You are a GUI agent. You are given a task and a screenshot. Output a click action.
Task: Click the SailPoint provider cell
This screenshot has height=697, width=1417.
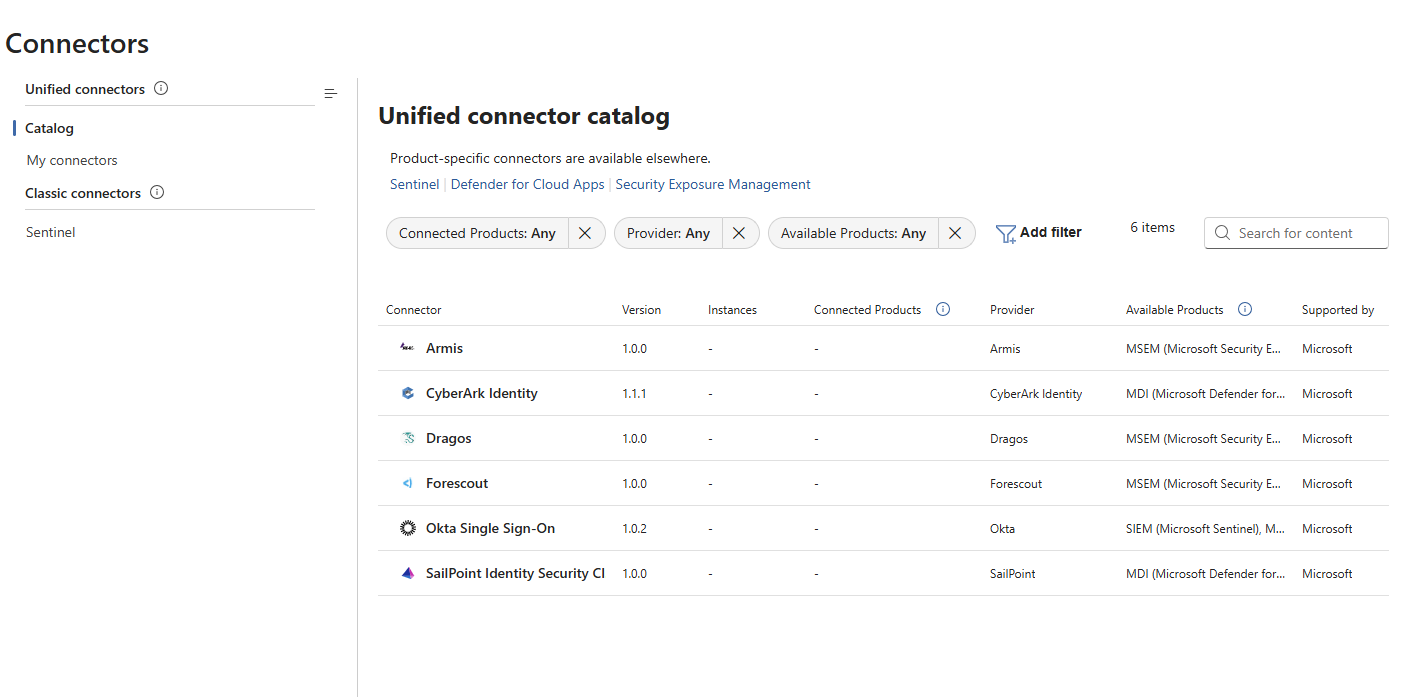[1013, 574]
